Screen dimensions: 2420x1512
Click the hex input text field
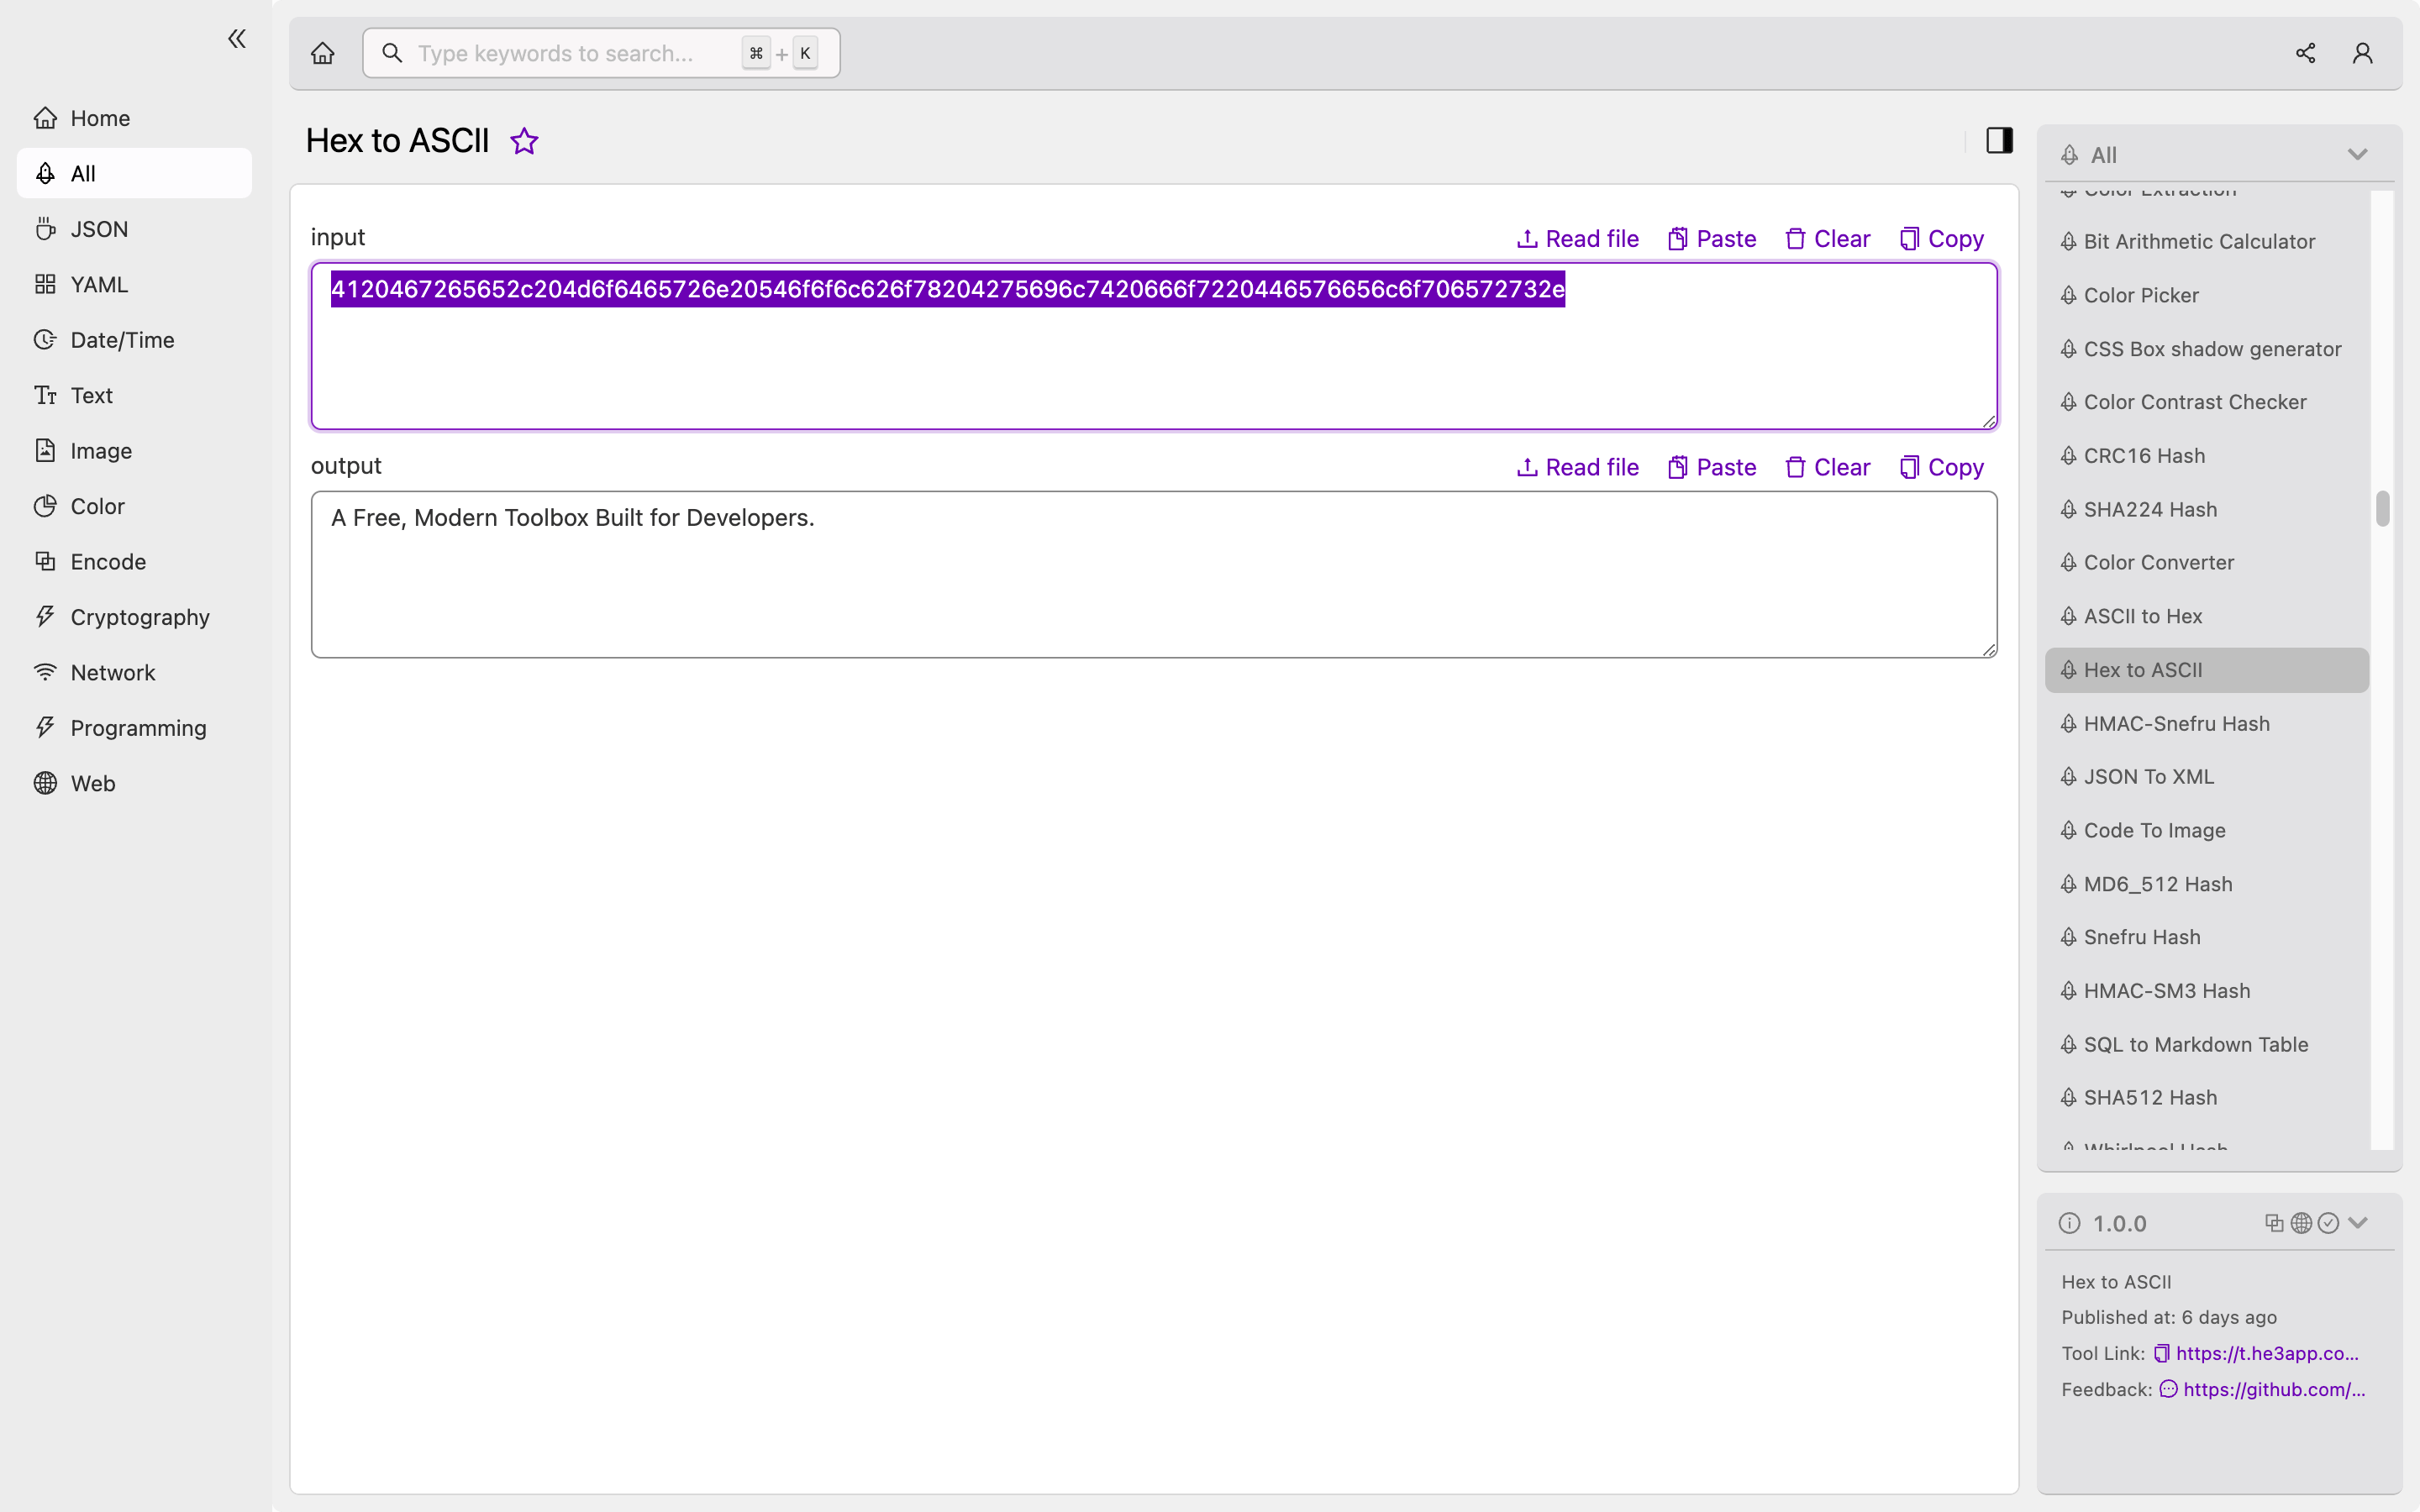(1154, 345)
